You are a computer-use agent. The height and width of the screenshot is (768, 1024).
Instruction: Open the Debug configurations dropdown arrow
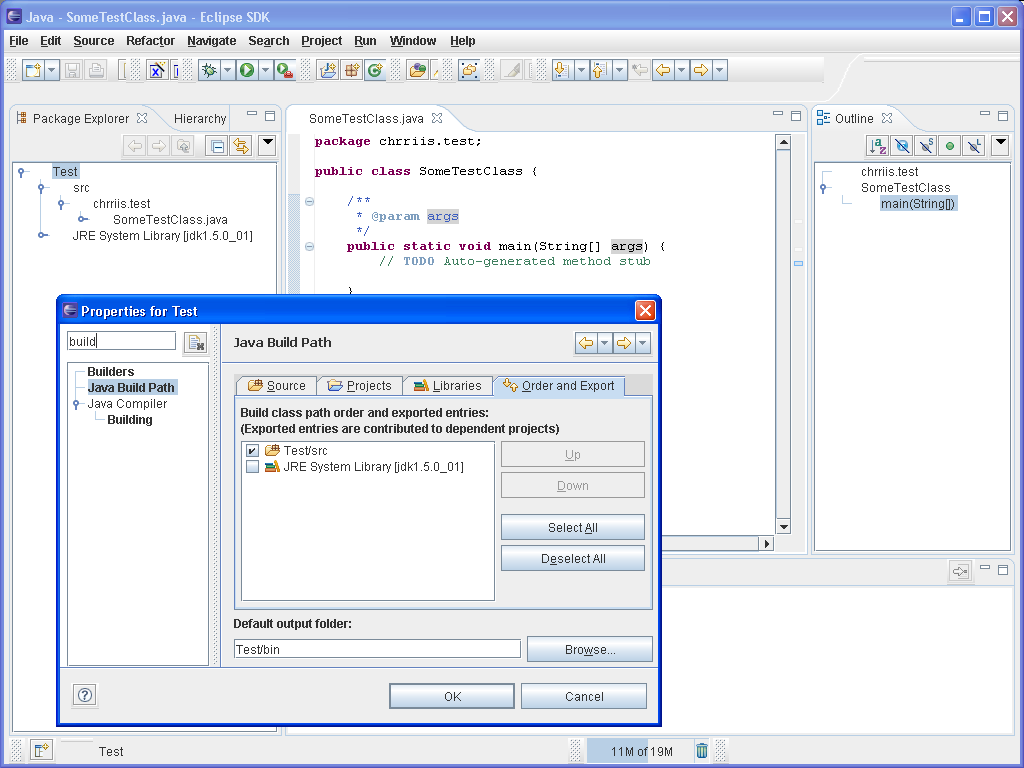[227, 70]
